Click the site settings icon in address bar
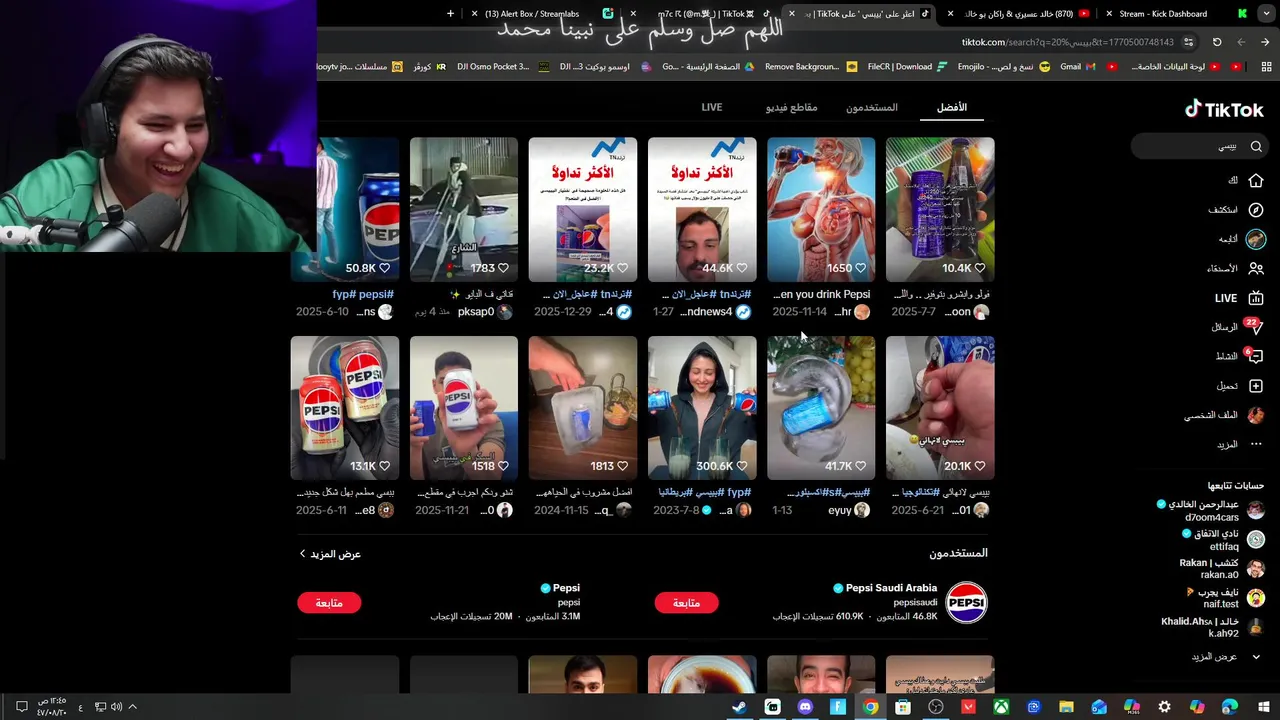The height and width of the screenshot is (720, 1280). point(1188,42)
